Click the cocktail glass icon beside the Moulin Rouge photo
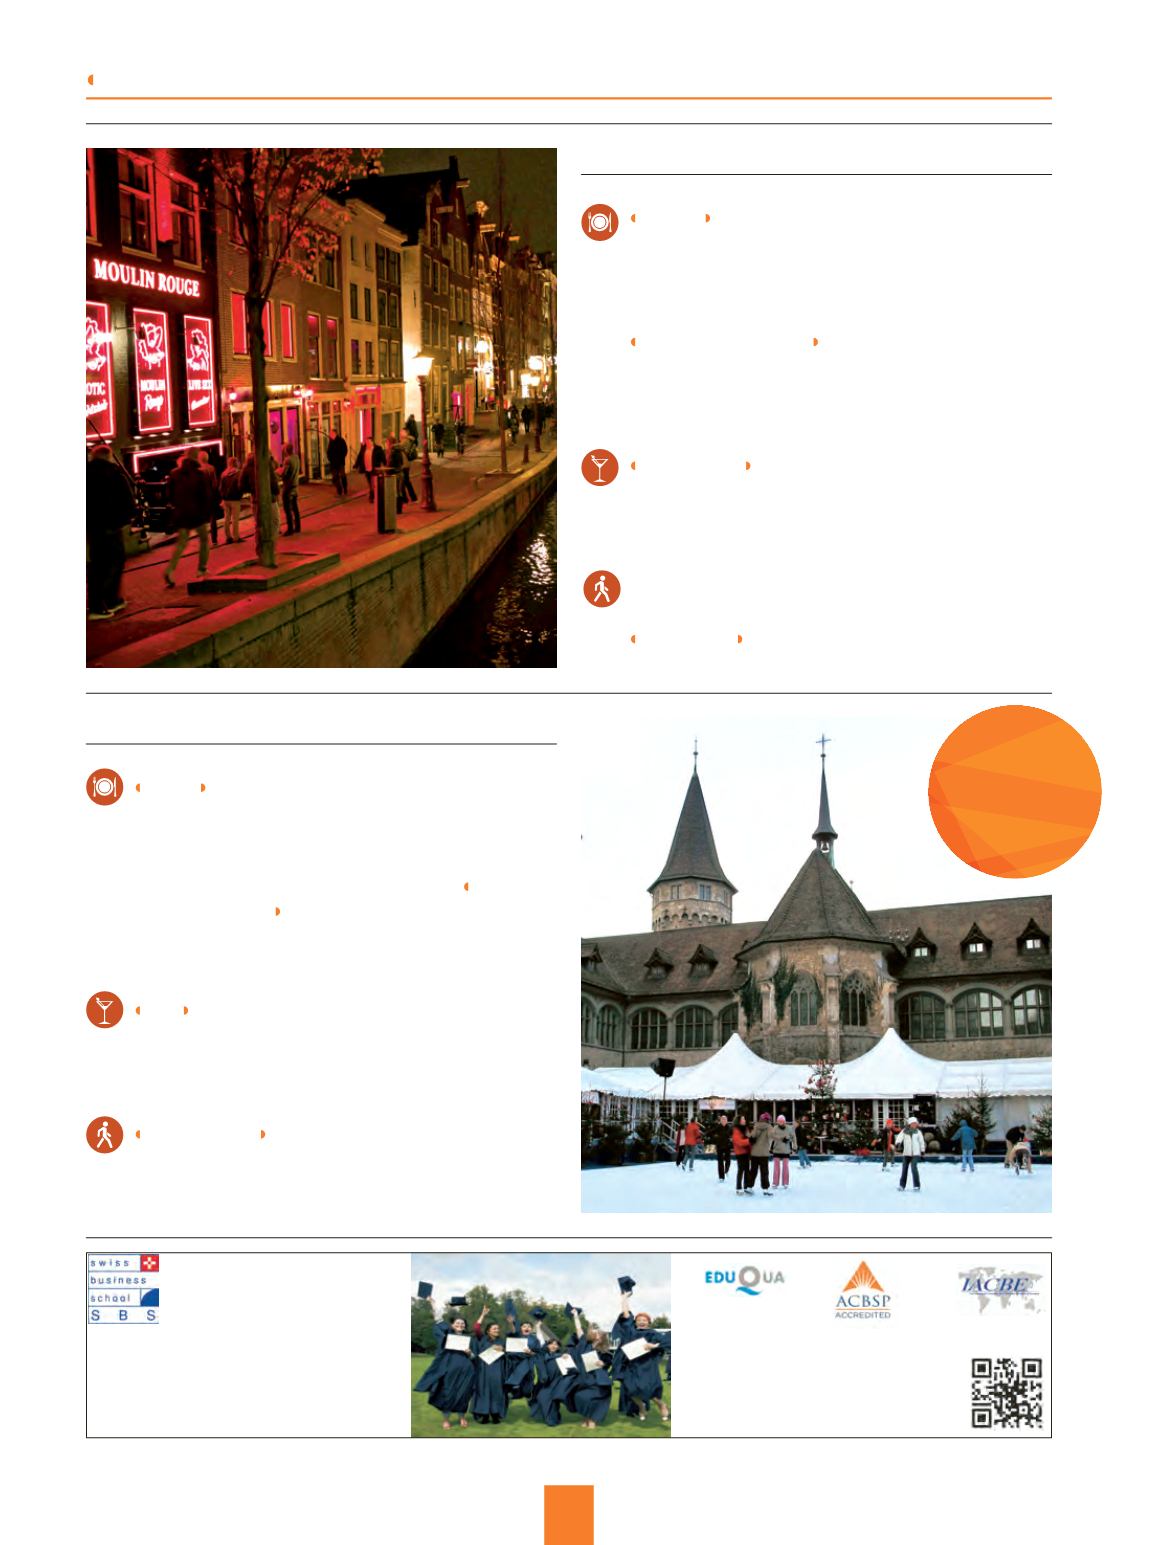The width and height of the screenshot is (1174, 1545). [600, 467]
